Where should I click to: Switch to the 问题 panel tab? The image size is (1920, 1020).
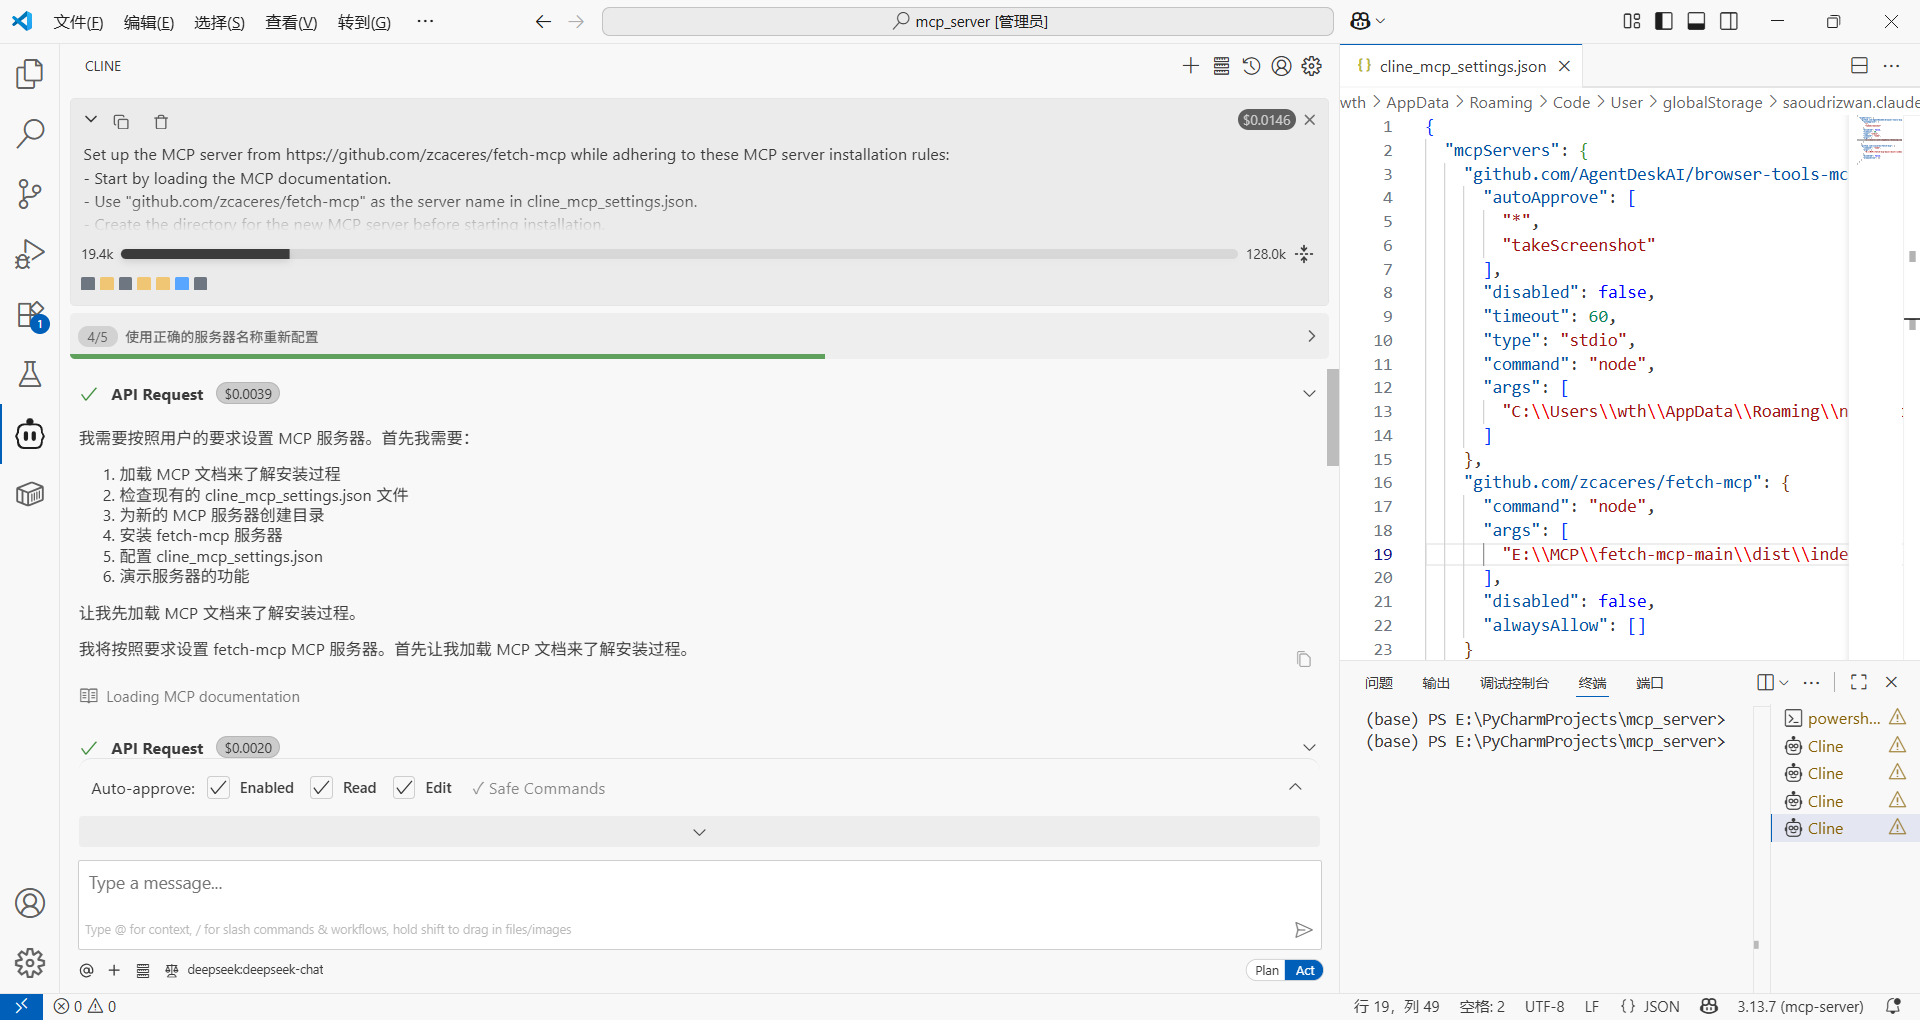pos(1379,683)
